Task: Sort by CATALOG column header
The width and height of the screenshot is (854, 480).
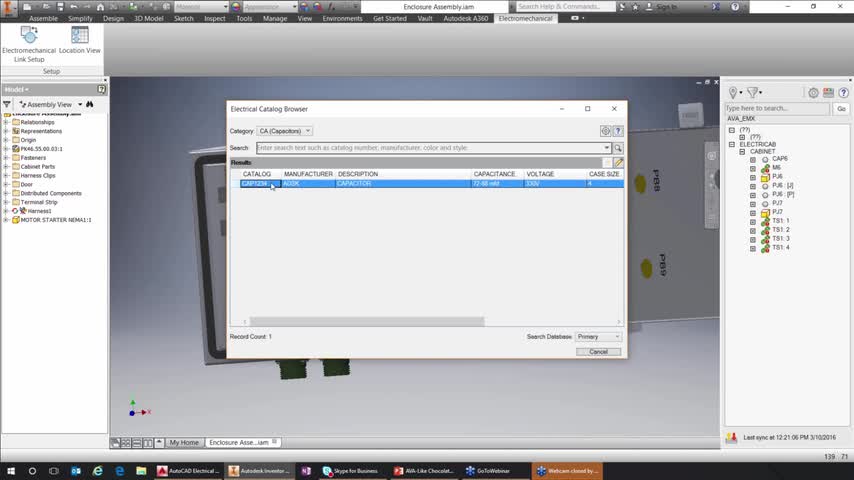Action: coord(257,174)
